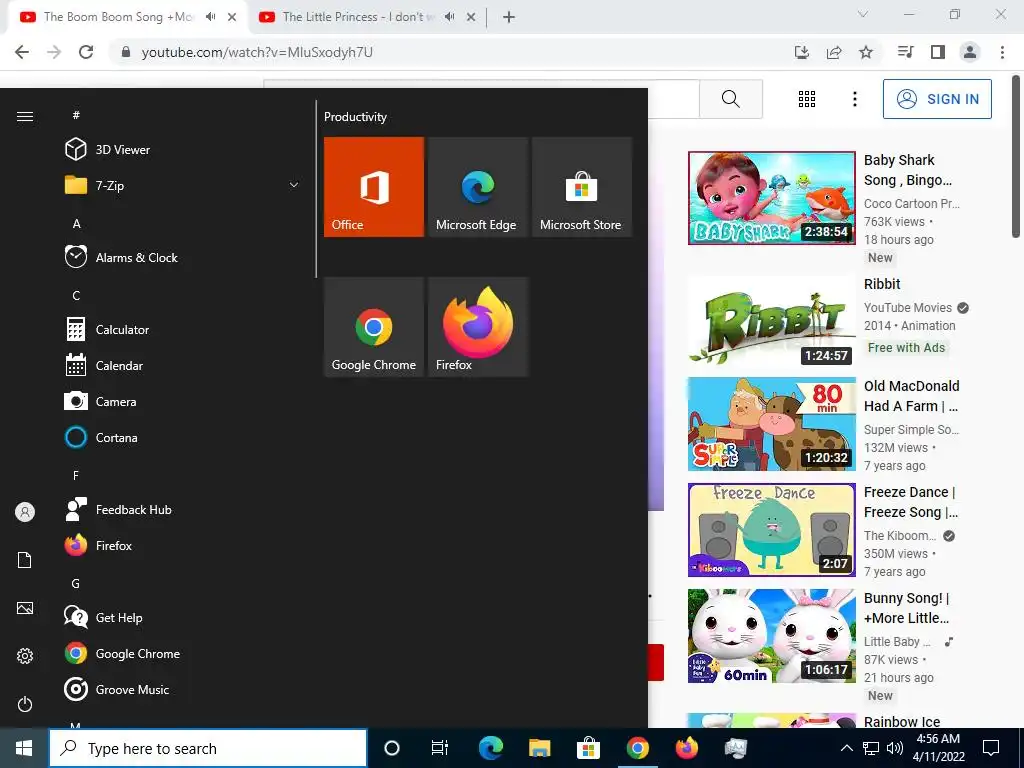Click the YouTube page scrollbar
This screenshot has width=1024, height=768.
[x=1017, y=157]
